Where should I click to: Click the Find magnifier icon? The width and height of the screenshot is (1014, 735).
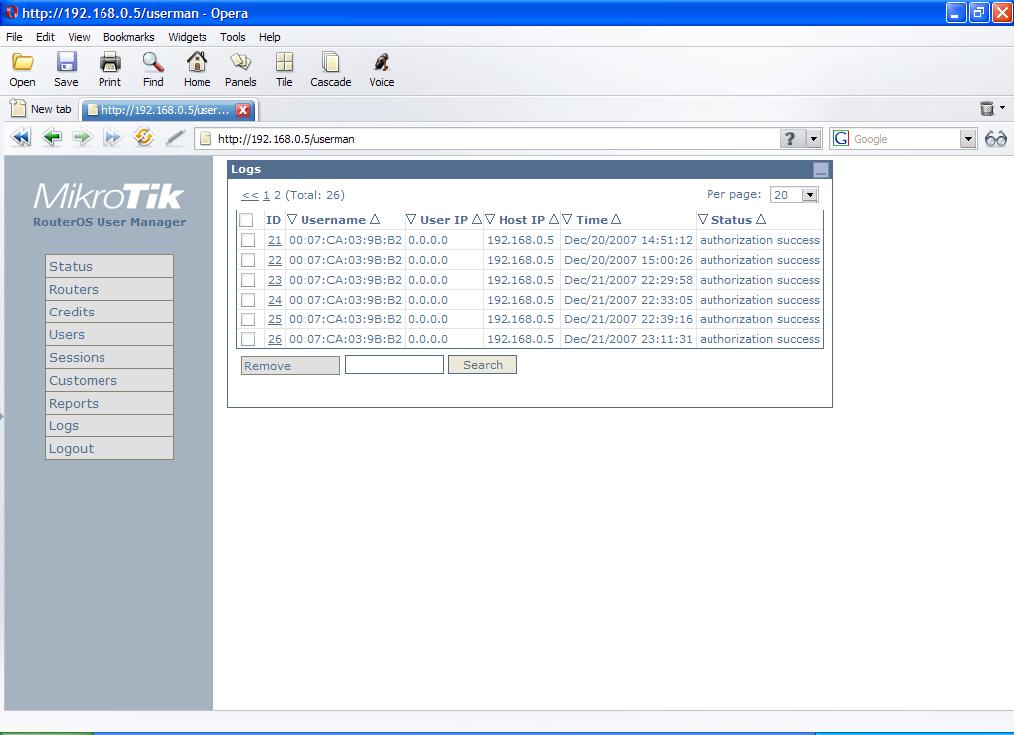click(153, 62)
